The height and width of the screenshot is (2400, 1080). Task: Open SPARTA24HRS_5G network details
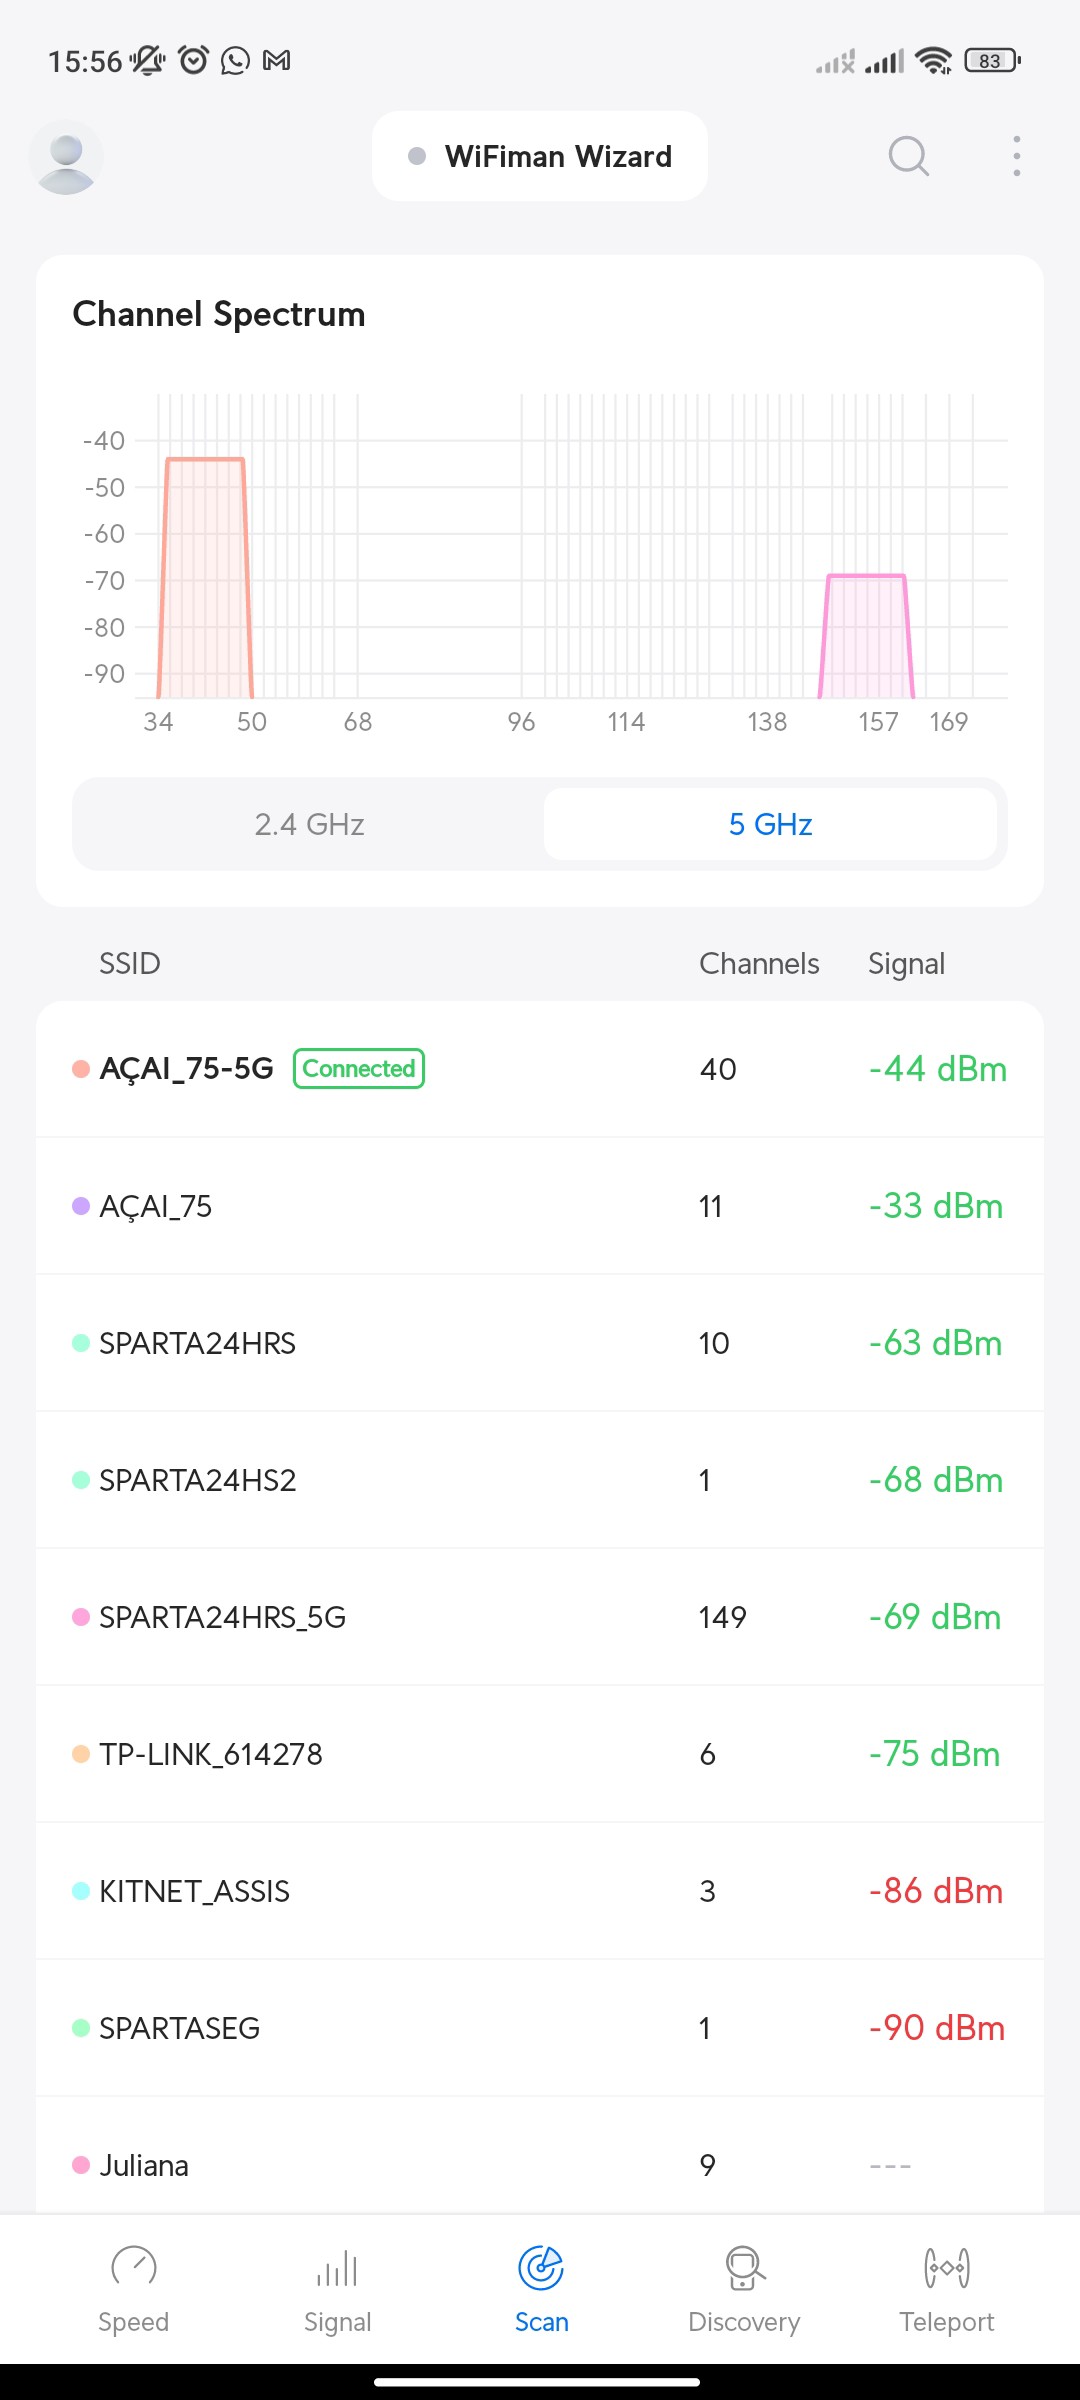click(x=540, y=1617)
